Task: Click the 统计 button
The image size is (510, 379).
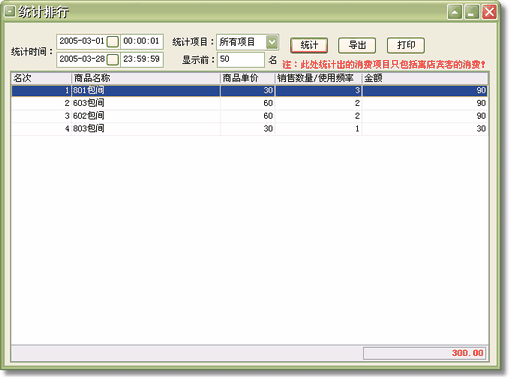Action: [309, 45]
